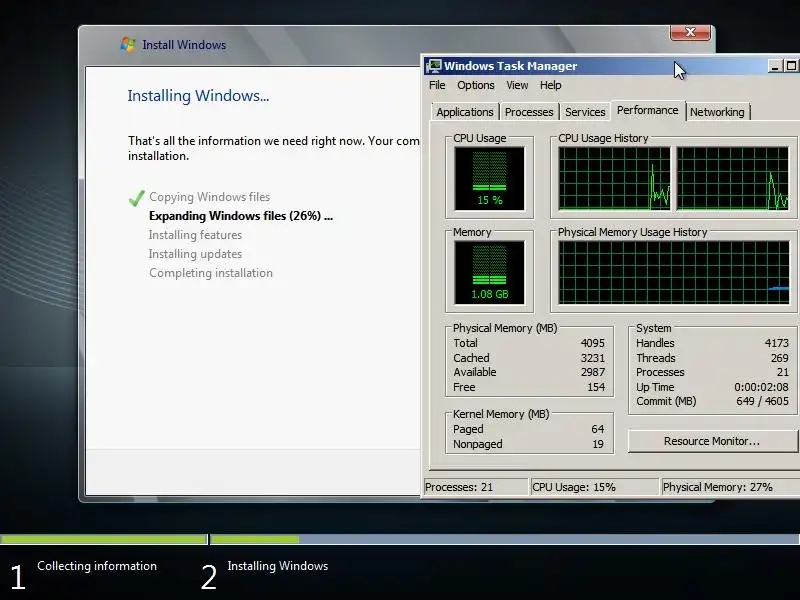Click the Physical Memory Usage History graph

tap(673, 272)
